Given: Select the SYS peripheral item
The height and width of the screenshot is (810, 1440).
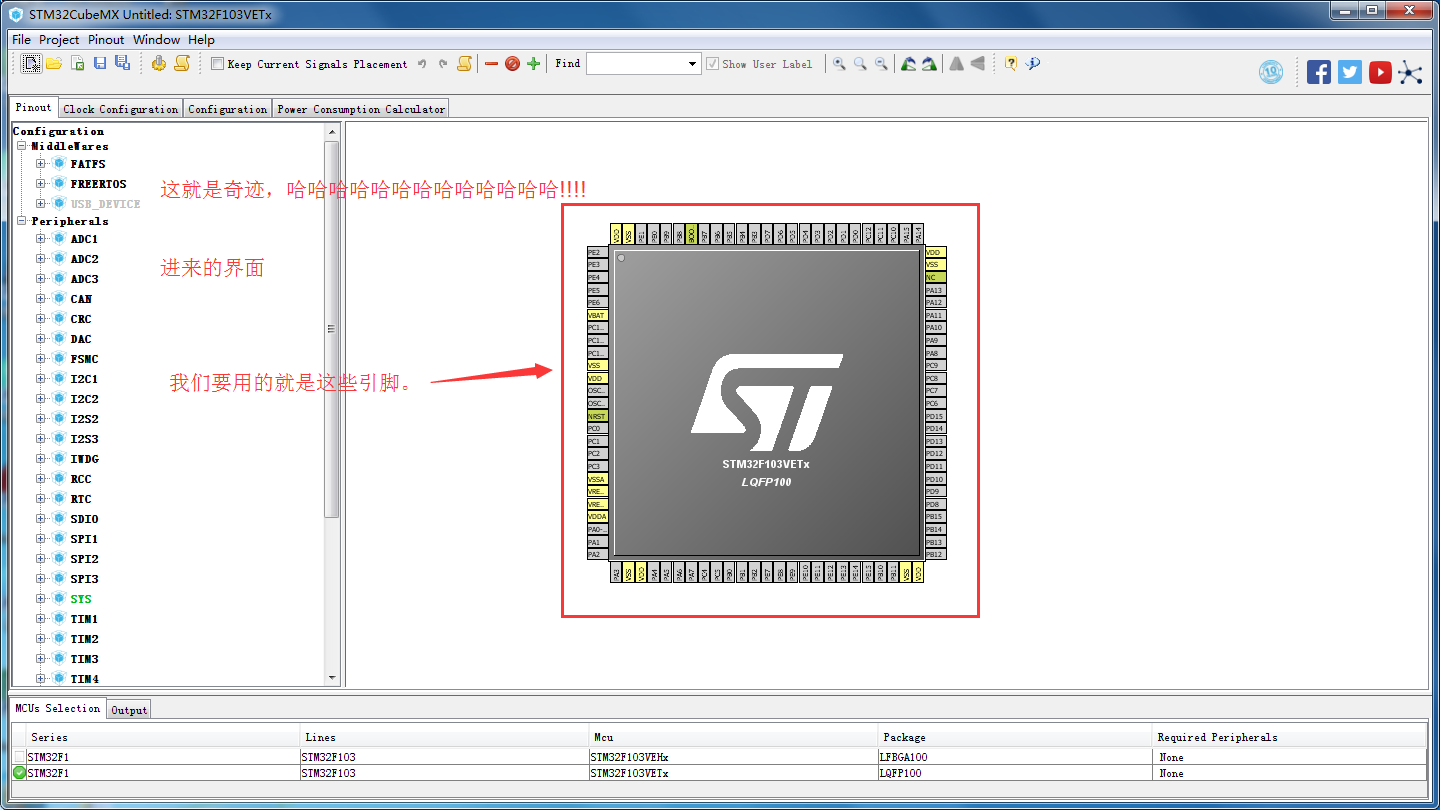Looking at the screenshot, I should click(x=80, y=599).
